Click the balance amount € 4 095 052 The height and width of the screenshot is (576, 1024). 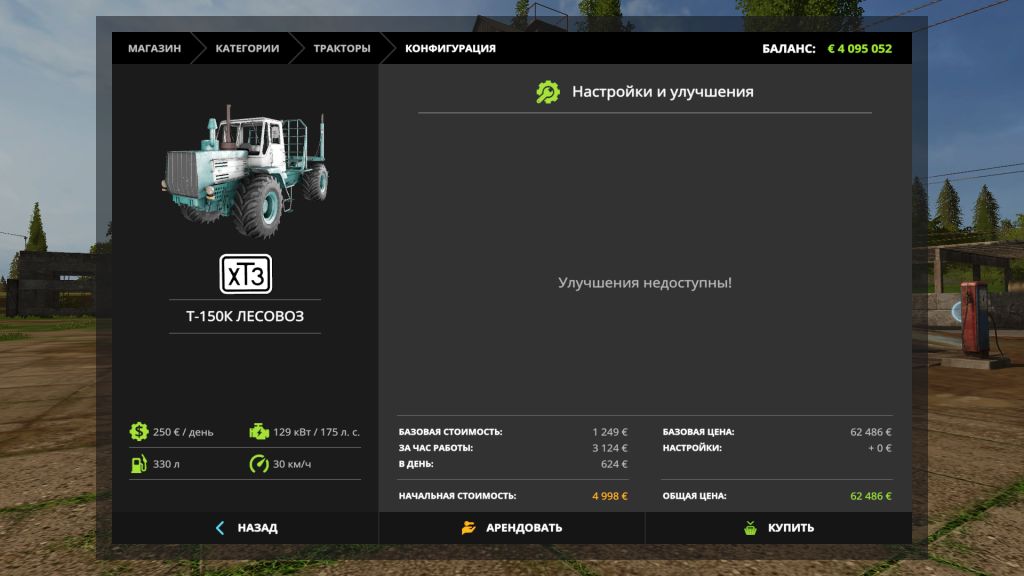tap(859, 48)
